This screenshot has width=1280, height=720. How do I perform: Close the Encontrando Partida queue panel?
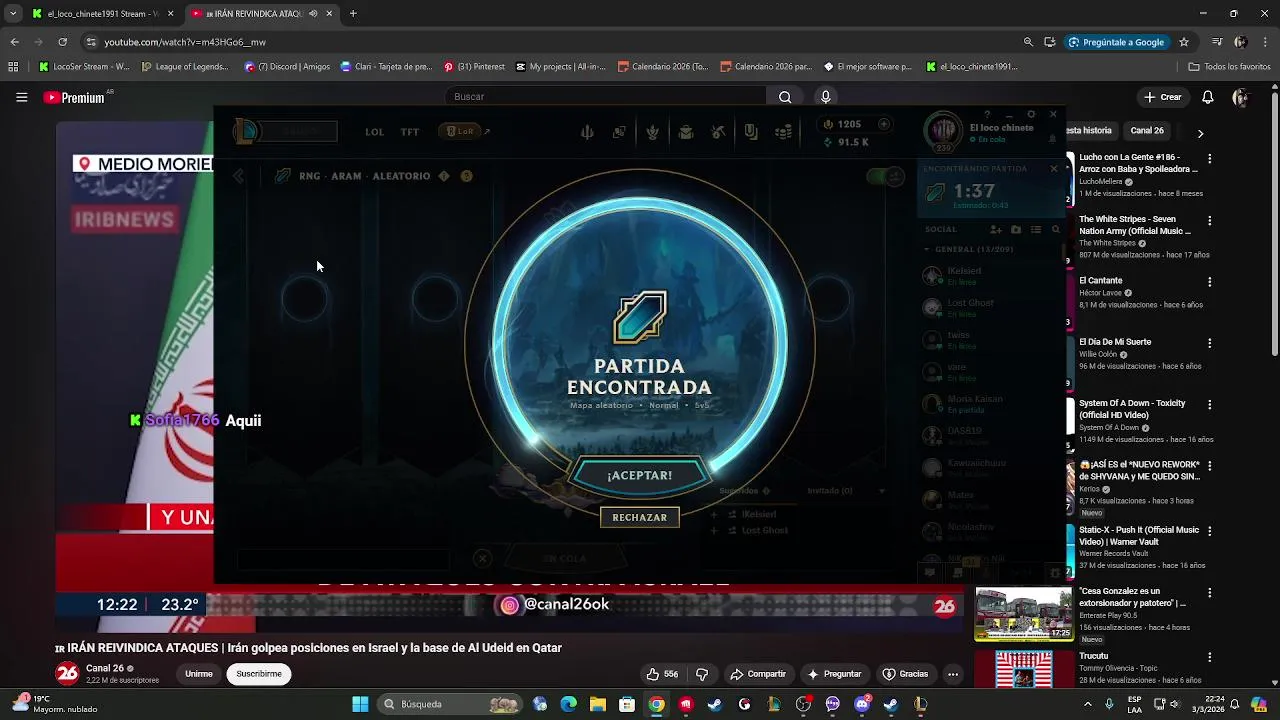coord(1053,168)
